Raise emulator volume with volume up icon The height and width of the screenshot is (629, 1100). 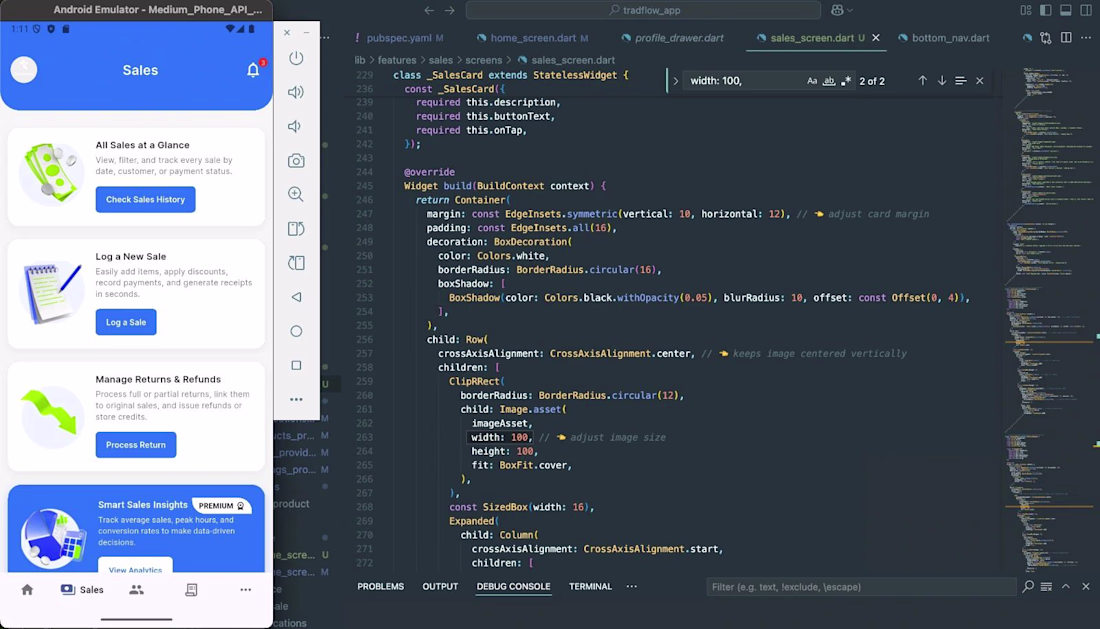pyautogui.click(x=296, y=92)
